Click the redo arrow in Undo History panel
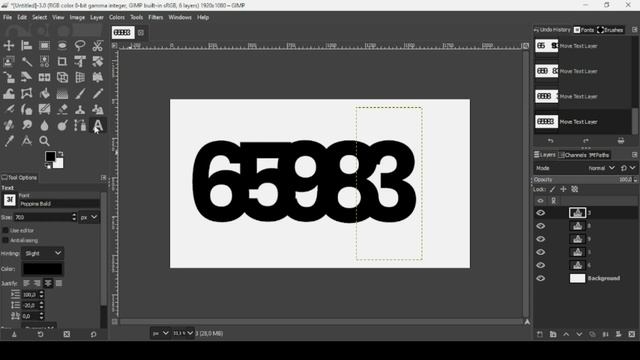Screen dimensions: 640x360 click(586, 141)
